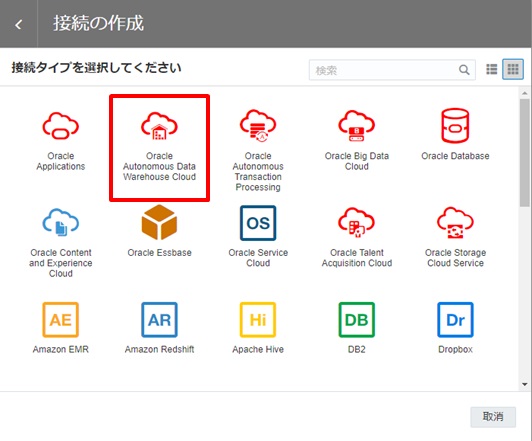Select Oracle Content and Experience Cloud icon
Image resolution: width=532 pixels, height=441 pixels.
(x=61, y=223)
